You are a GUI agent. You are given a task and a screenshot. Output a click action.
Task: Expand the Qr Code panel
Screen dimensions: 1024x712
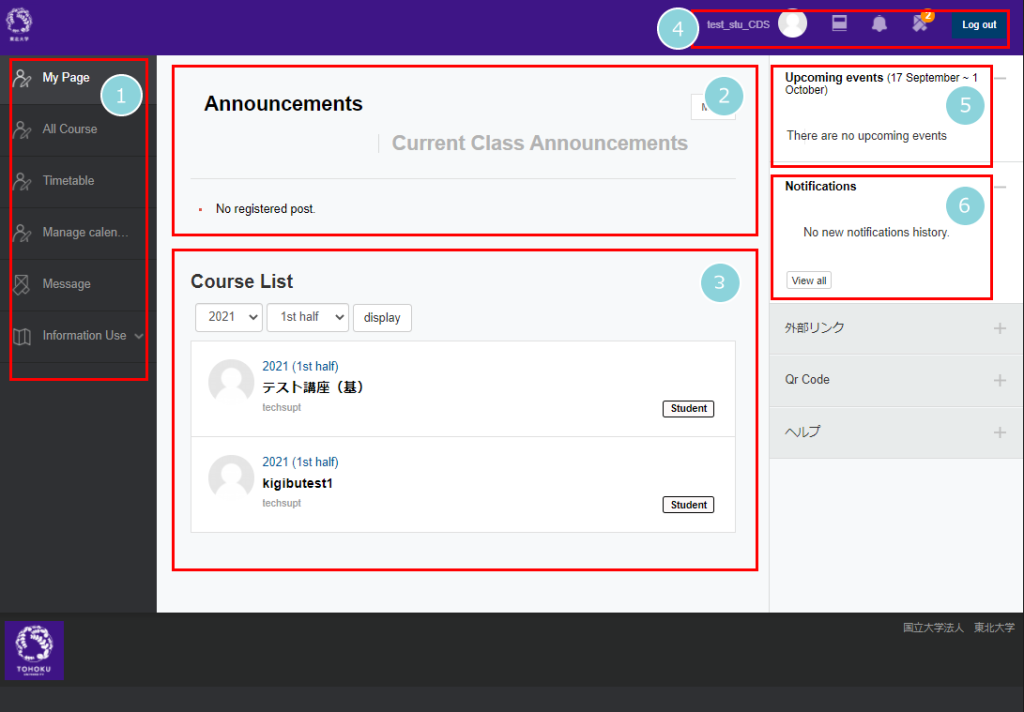[x=999, y=380]
